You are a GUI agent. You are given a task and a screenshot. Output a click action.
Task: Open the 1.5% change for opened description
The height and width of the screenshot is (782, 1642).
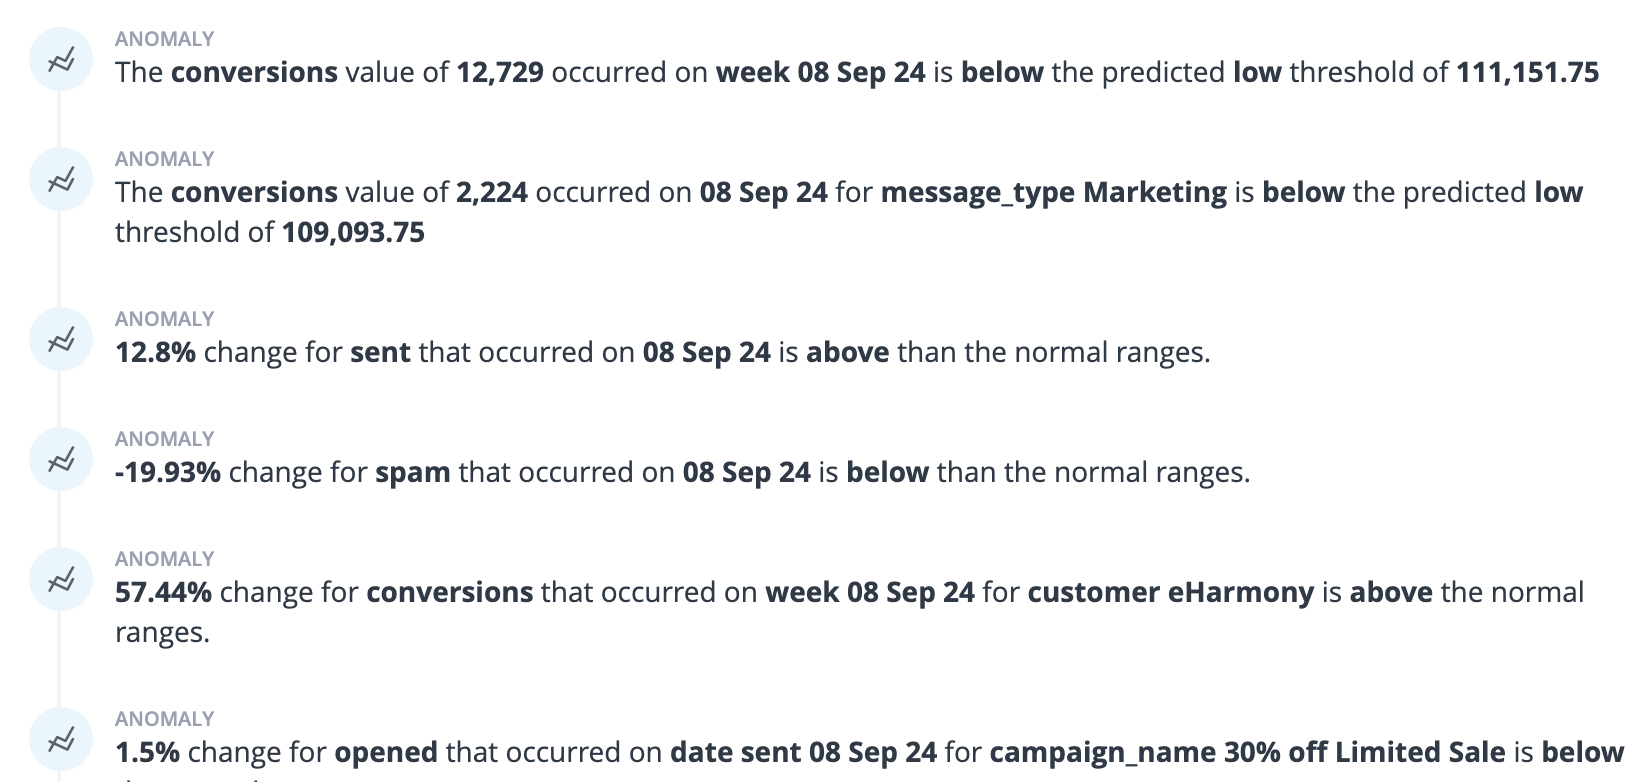tap(868, 753)
